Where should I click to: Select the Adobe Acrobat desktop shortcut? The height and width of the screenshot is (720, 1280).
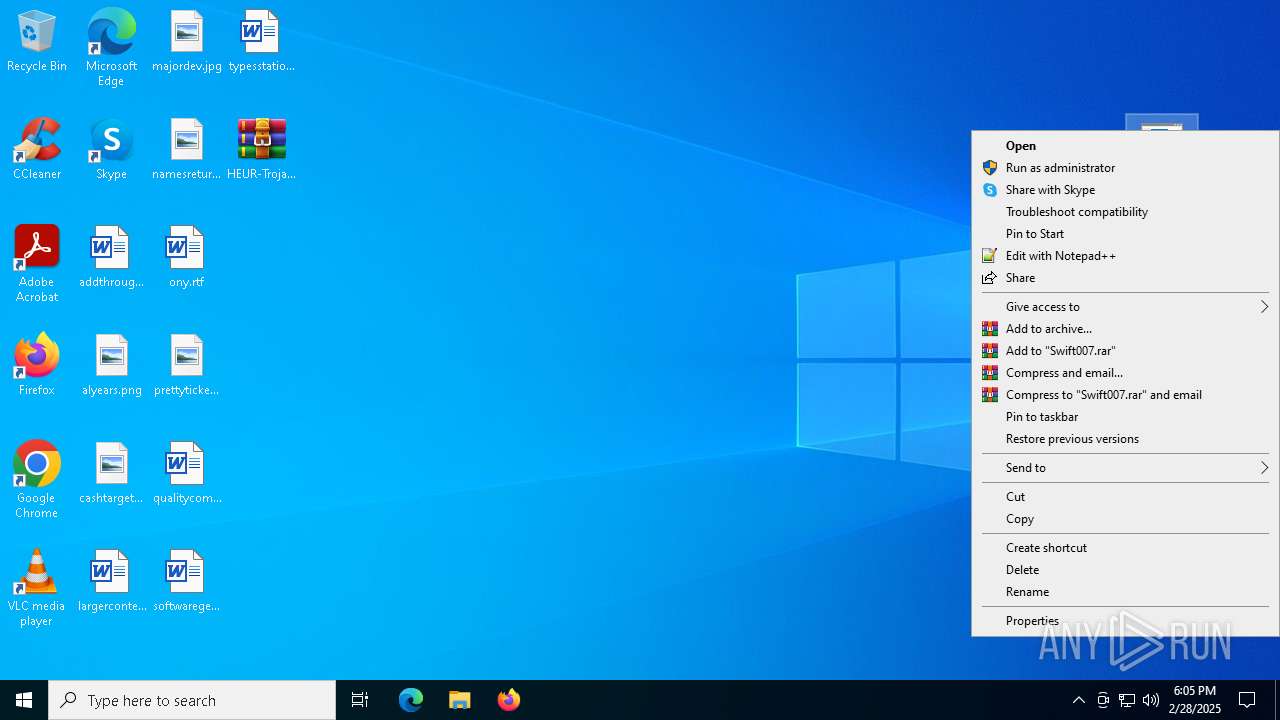coord(37,264)
